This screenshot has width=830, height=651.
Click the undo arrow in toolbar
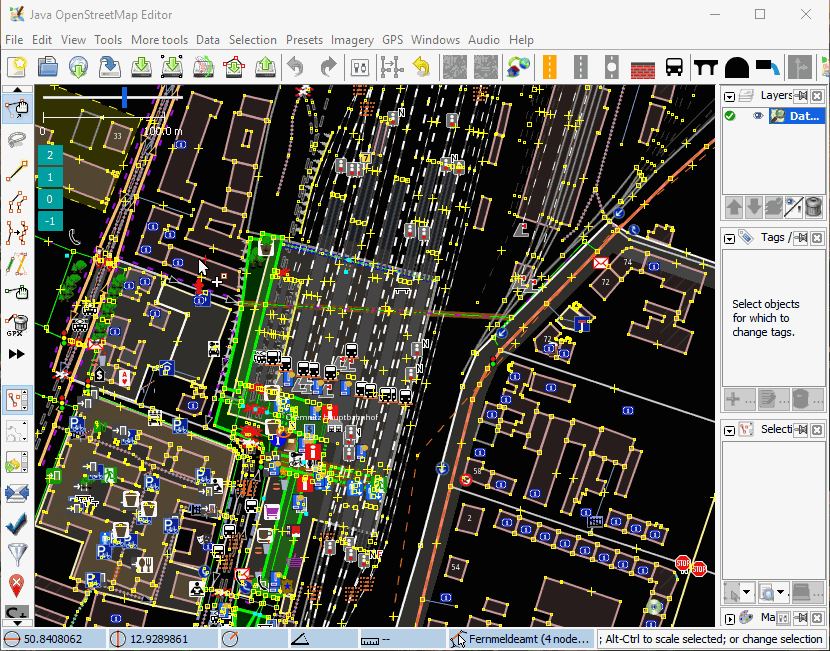pos(295,67)
